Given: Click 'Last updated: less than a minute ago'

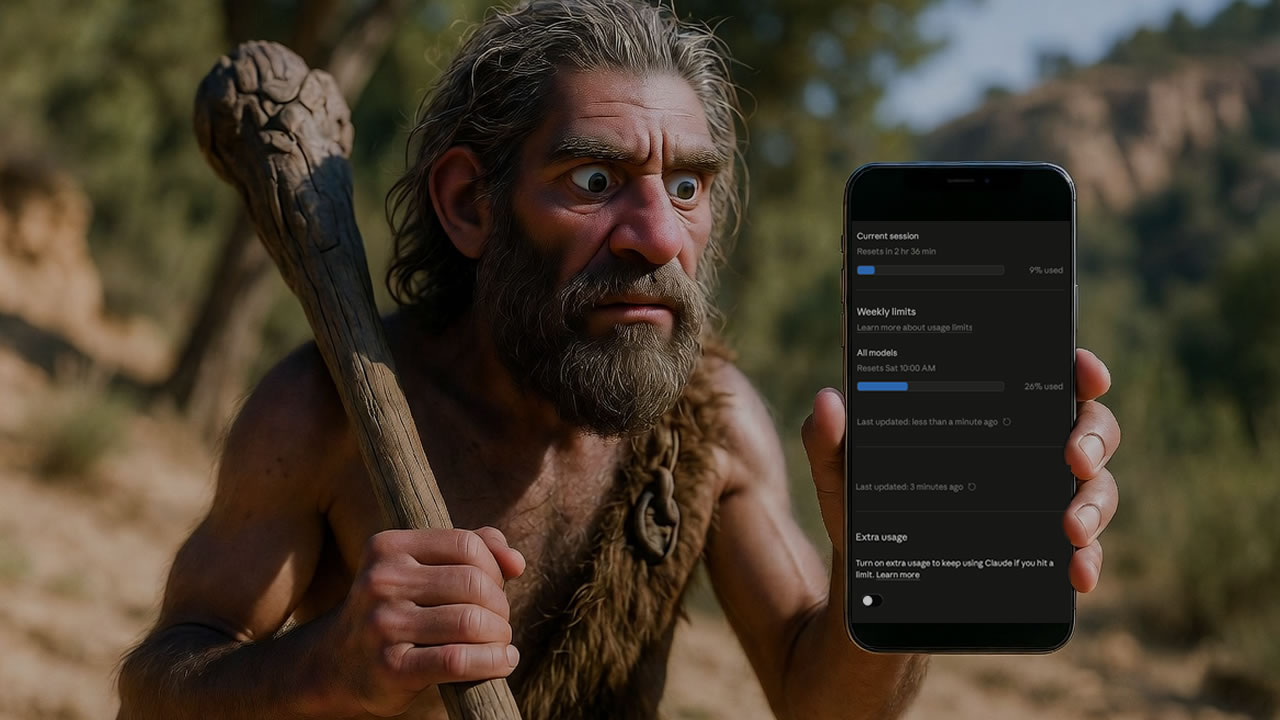Looking at the screenshot, I should coord(927,422).
